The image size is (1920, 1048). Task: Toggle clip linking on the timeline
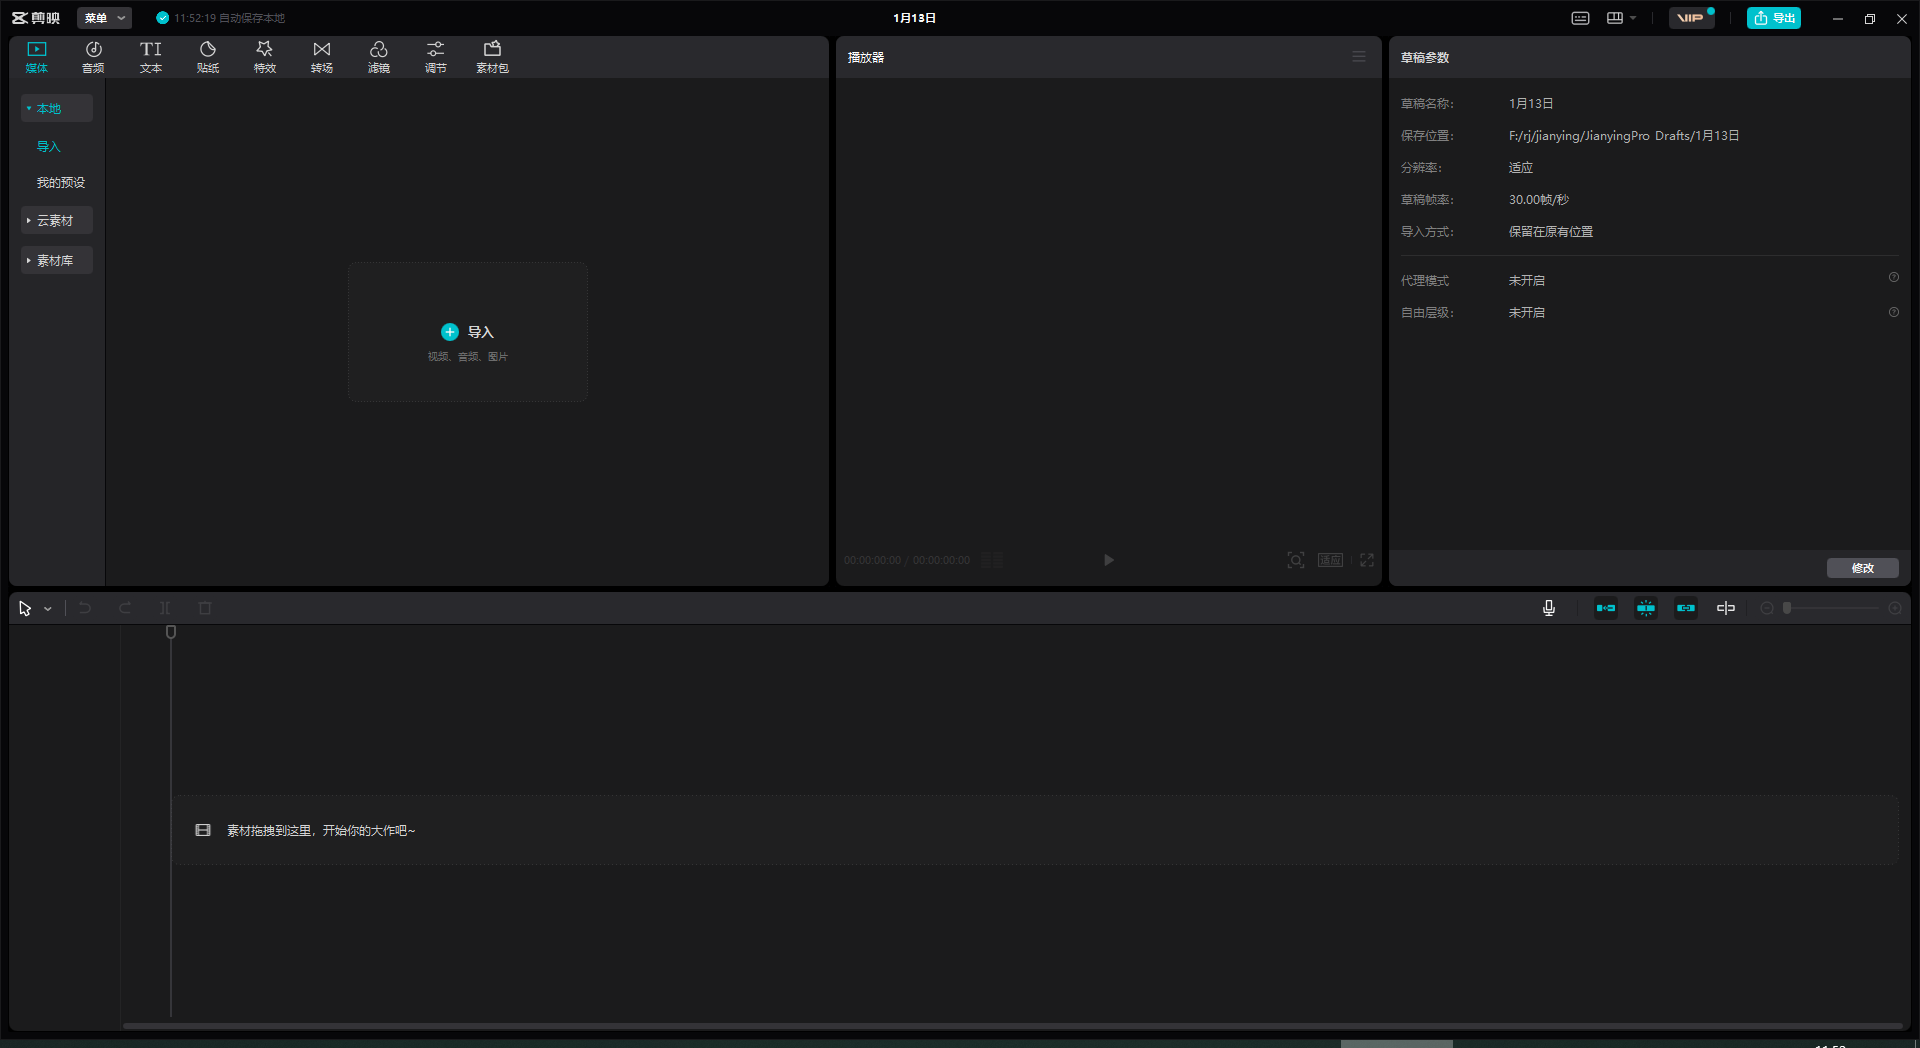1686,608
